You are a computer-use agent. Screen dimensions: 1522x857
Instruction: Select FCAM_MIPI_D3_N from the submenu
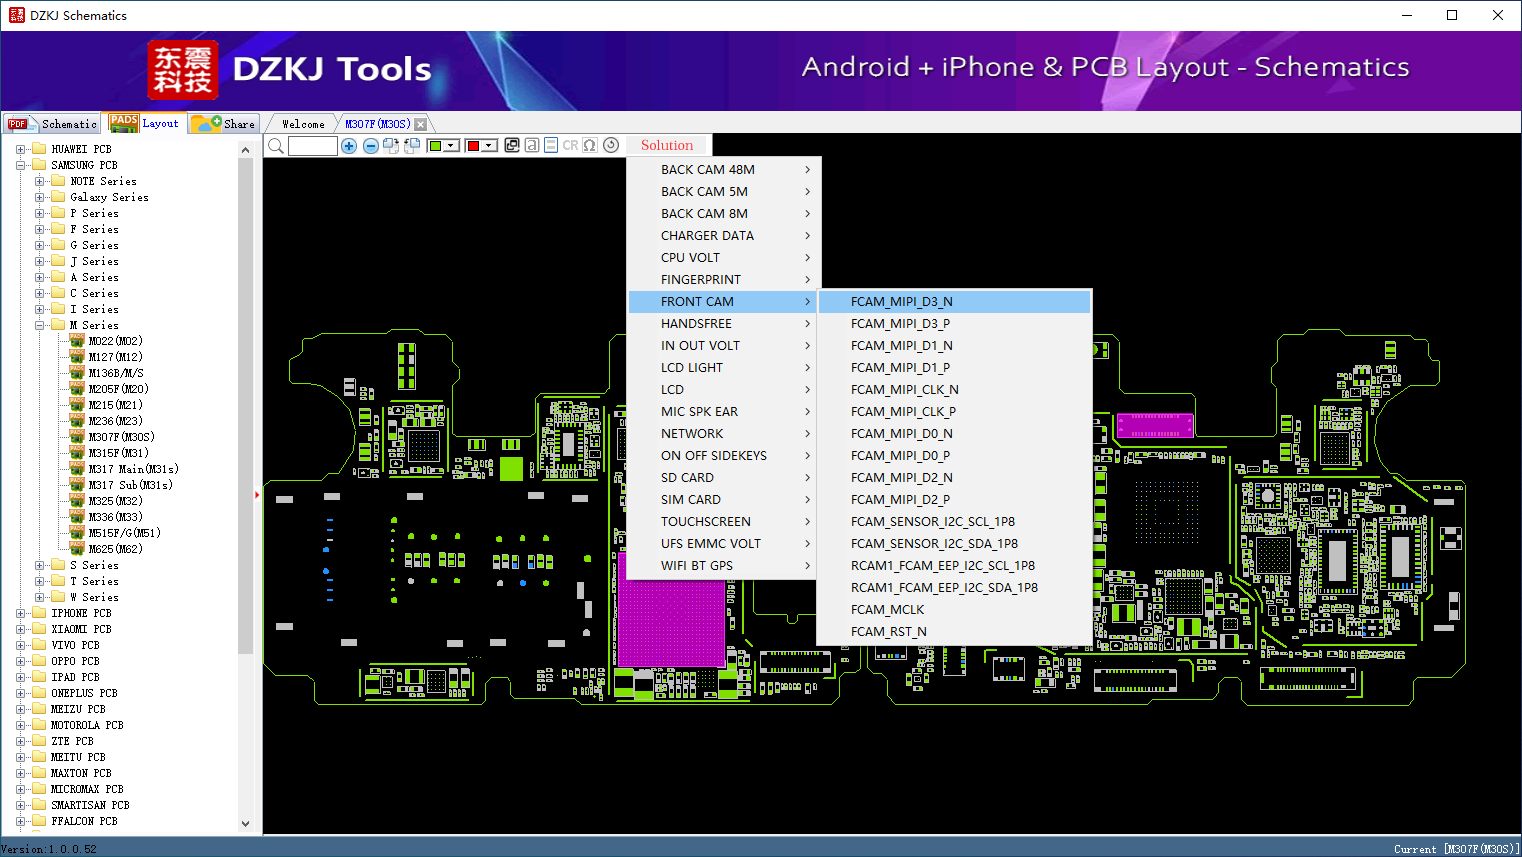point(954,302)
